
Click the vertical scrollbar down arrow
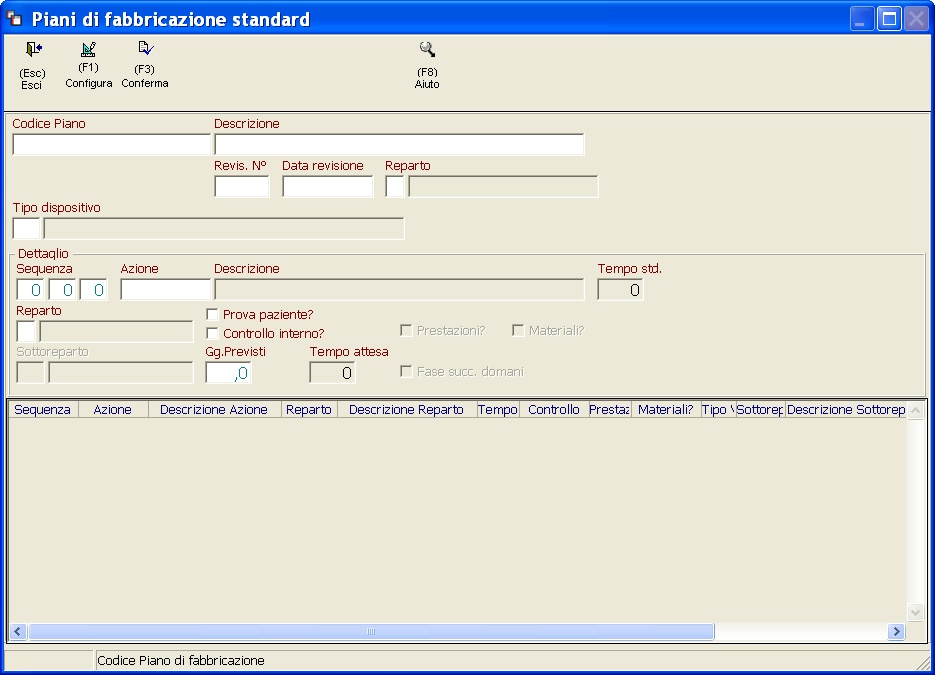[915, 612]
